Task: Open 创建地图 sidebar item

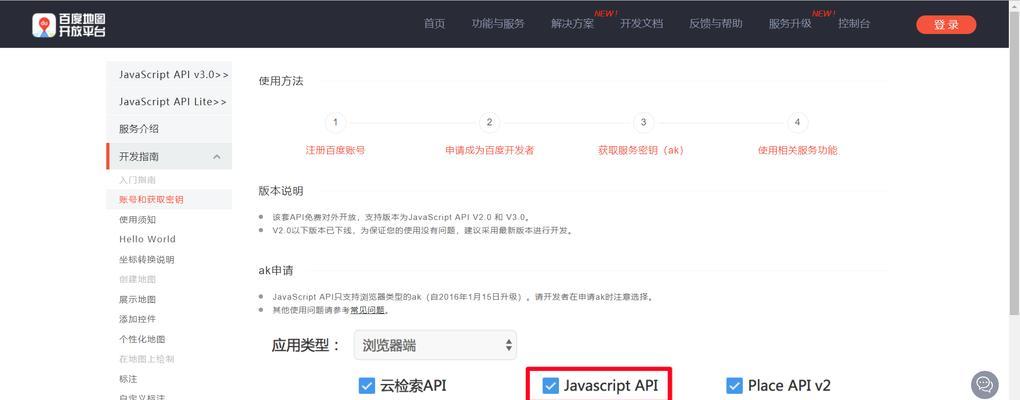Action: [137, 279]
